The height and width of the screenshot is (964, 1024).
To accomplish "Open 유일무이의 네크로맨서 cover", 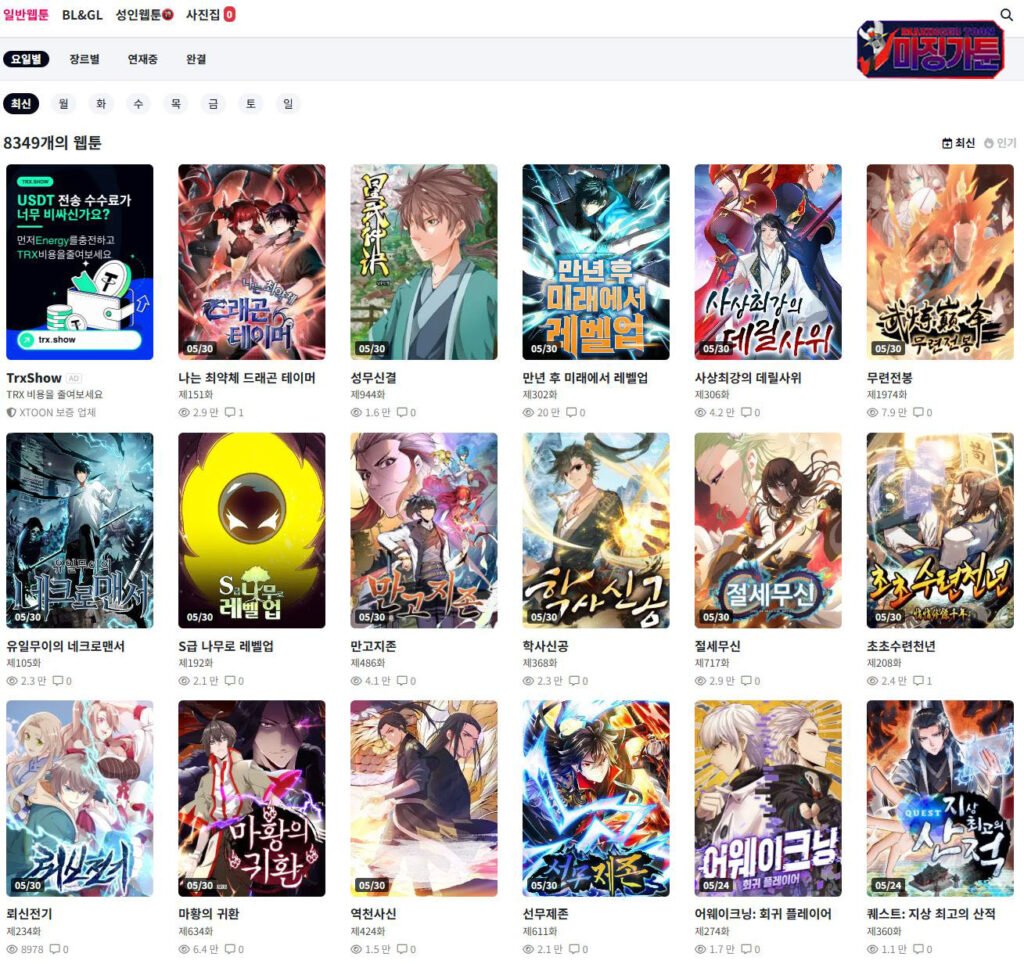I will pos(80,530).
